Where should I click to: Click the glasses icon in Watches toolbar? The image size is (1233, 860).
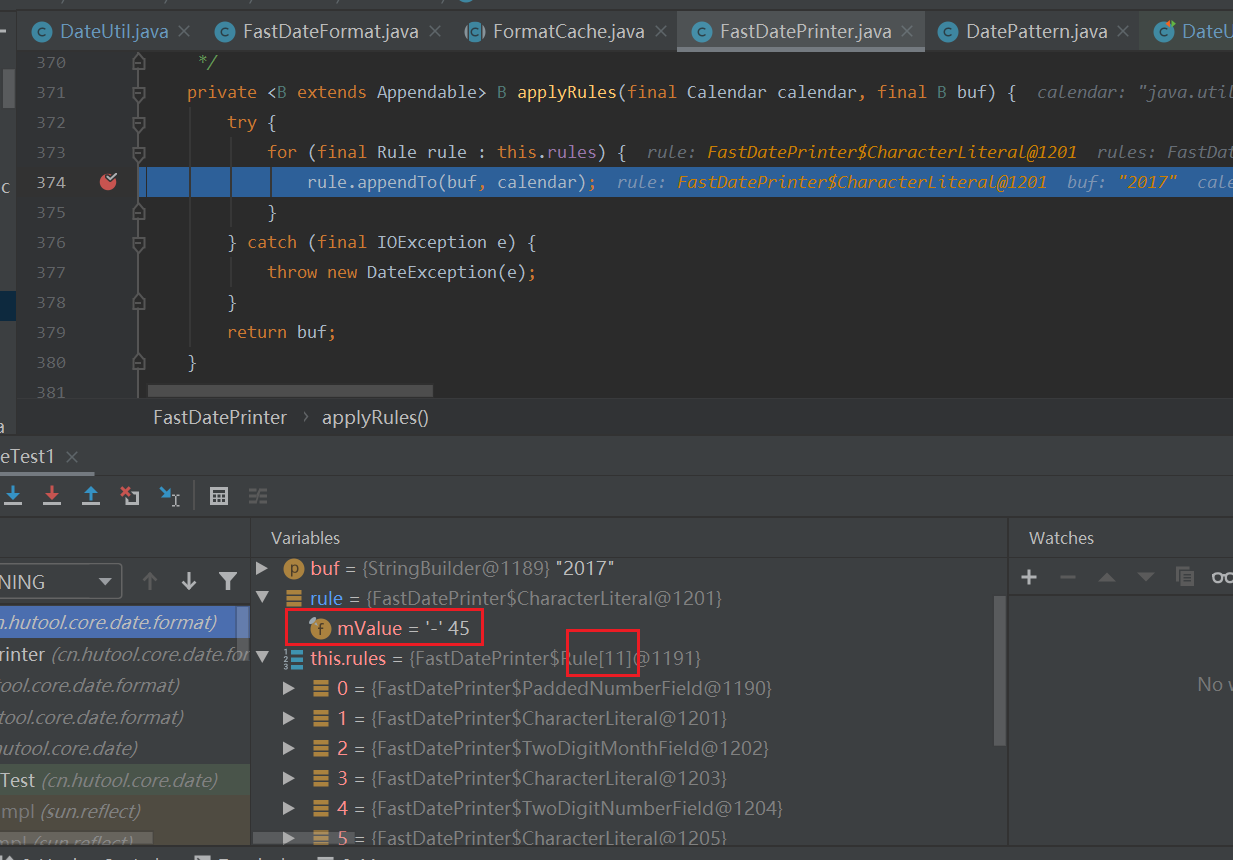coord(1222,577)
